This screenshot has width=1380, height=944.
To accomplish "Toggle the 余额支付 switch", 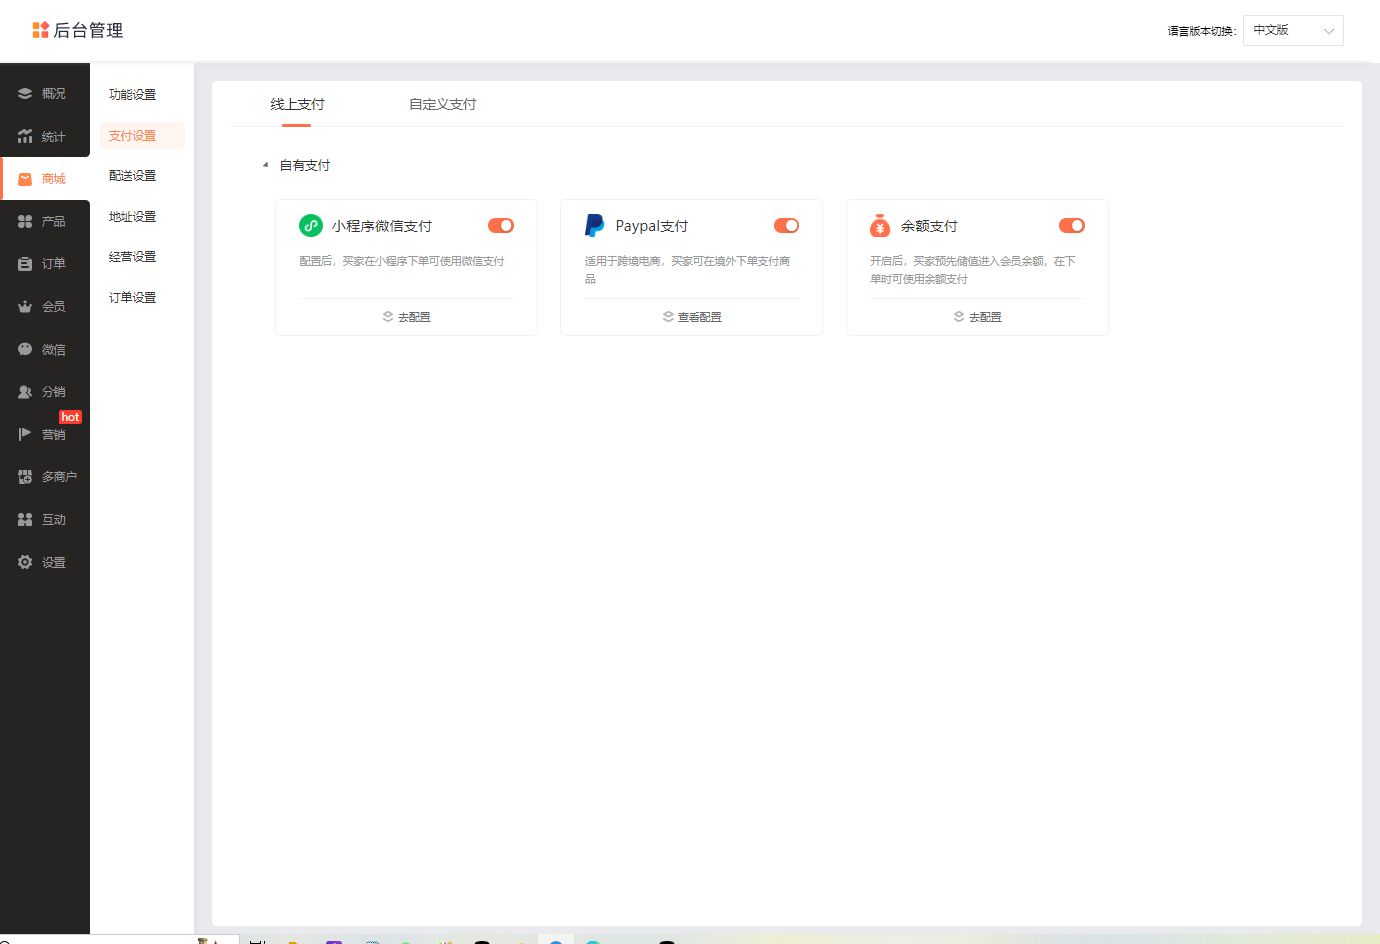I will pos(1072,226).
